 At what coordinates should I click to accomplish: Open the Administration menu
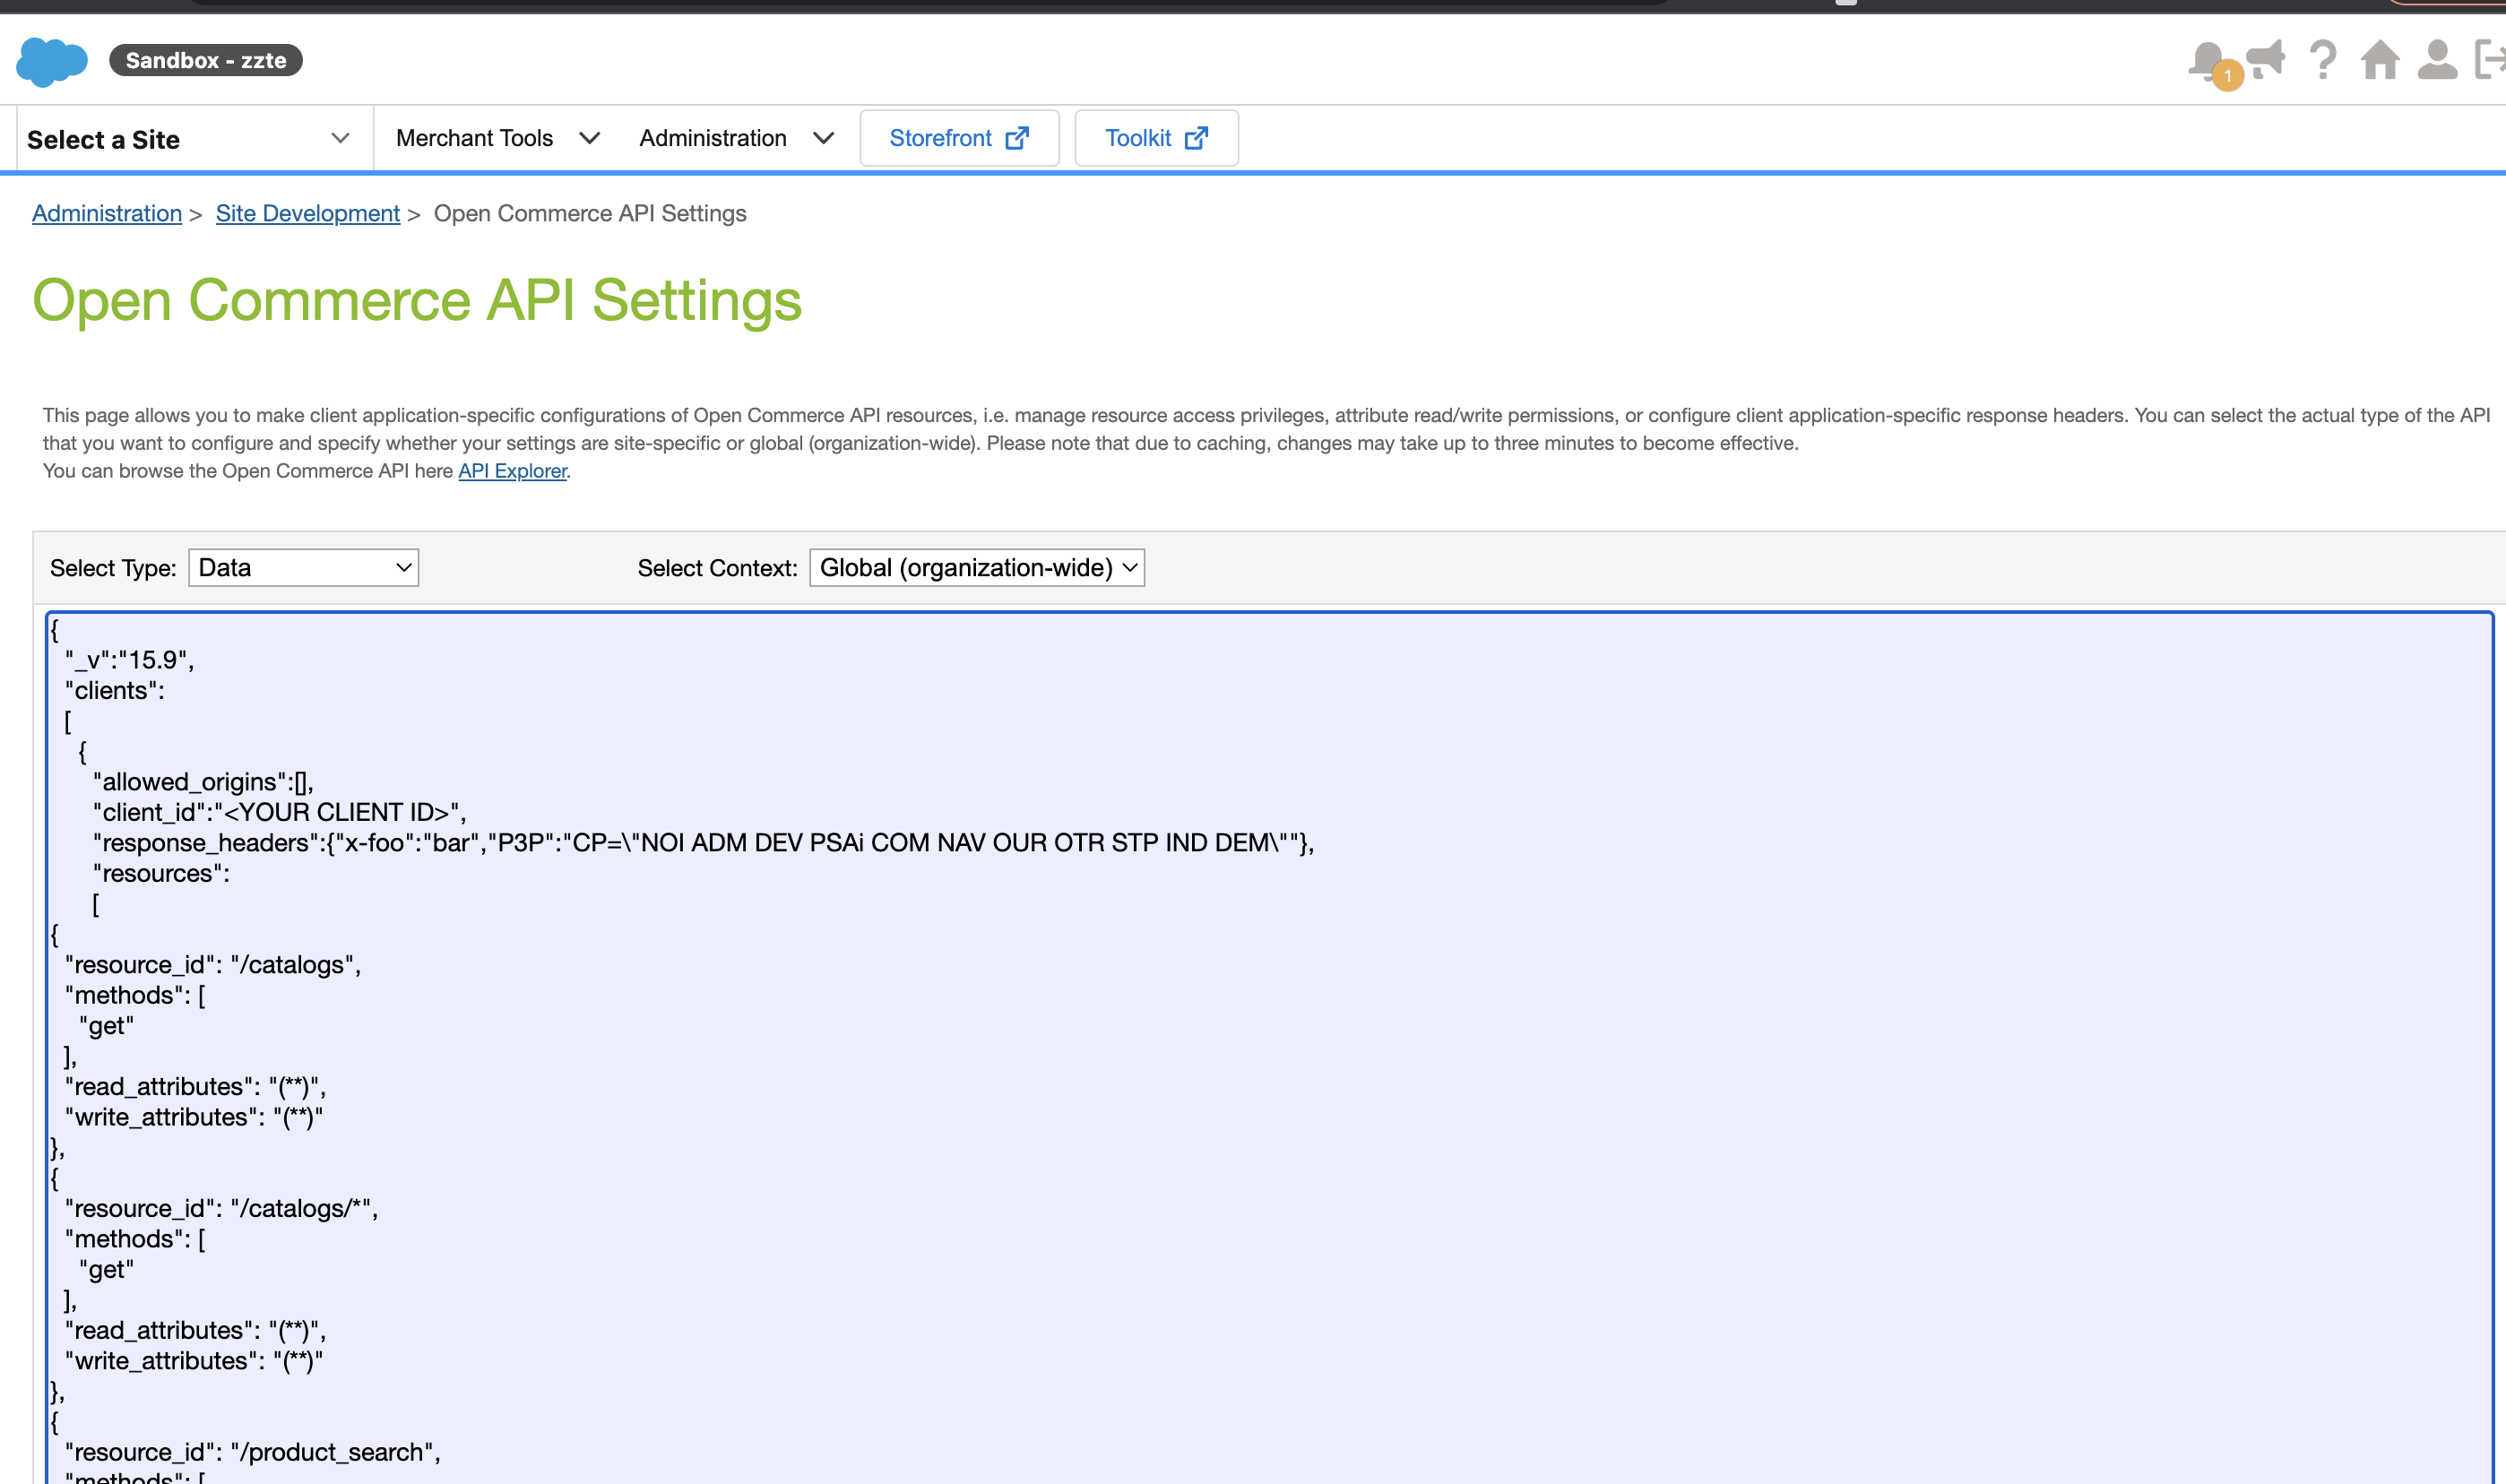[737, 138]
